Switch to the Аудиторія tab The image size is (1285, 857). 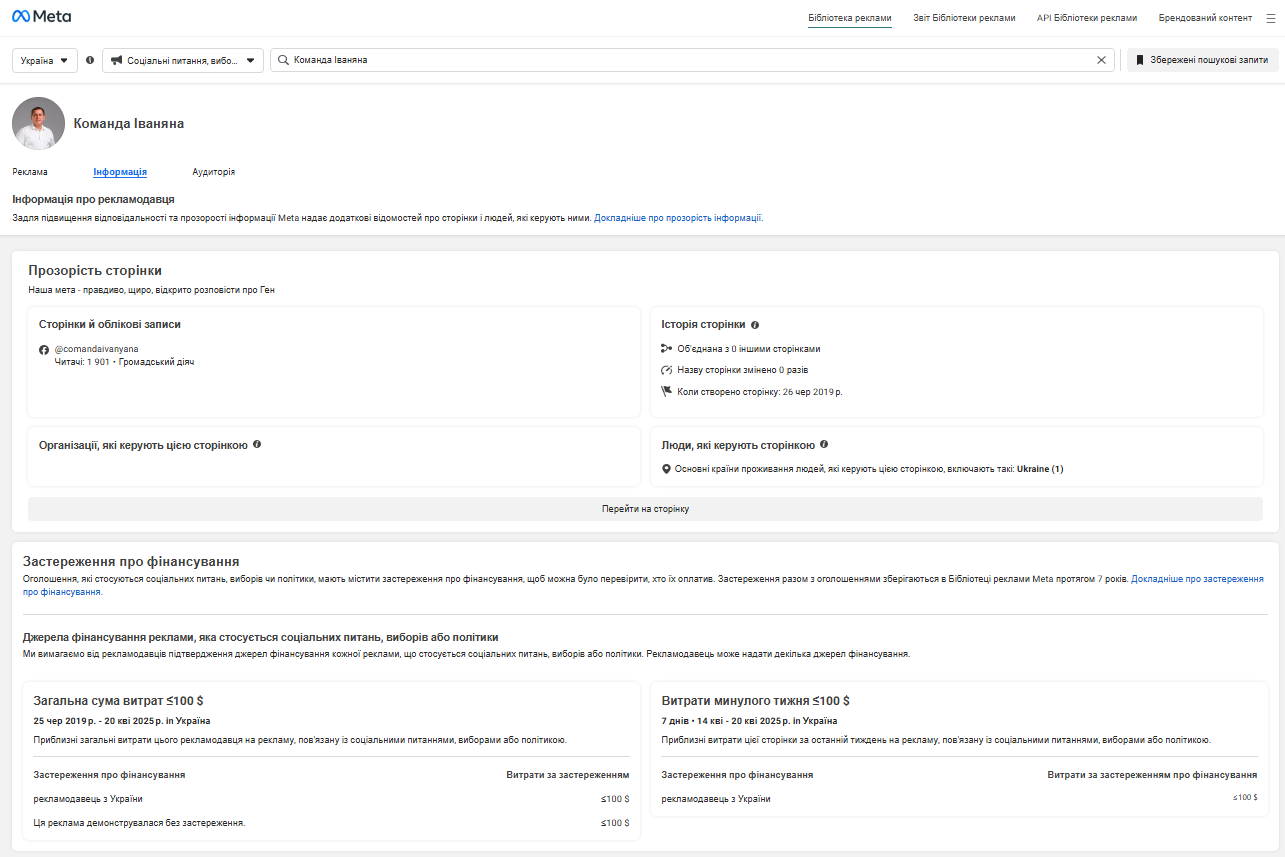point(214,172)
